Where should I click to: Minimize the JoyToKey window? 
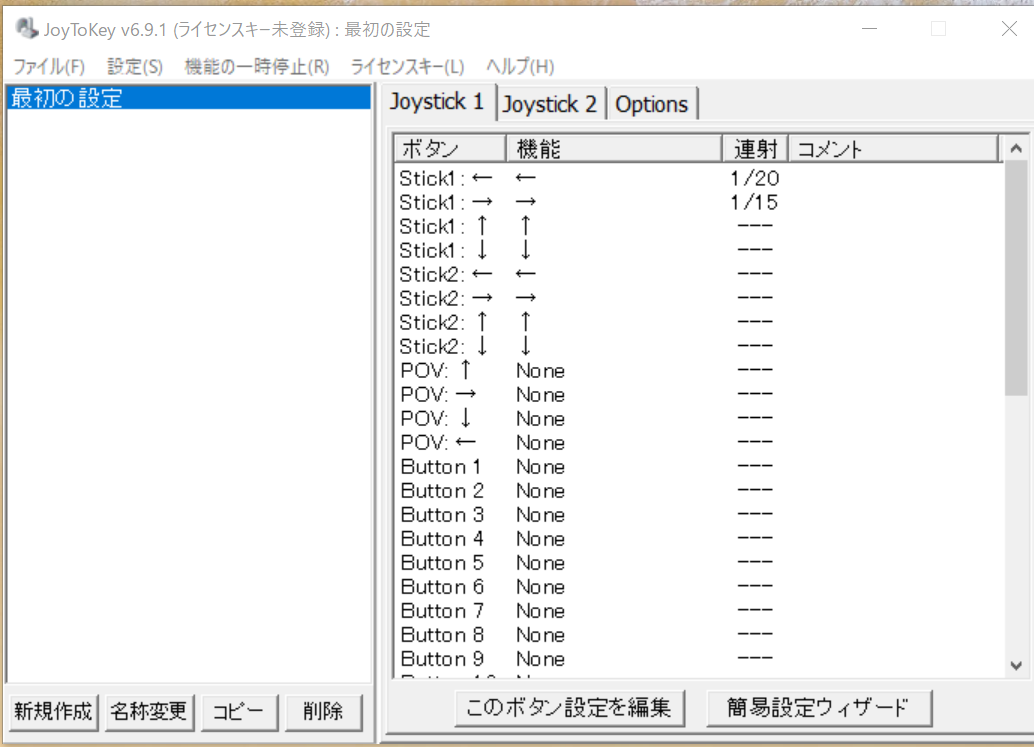click(x=870, y=28)
